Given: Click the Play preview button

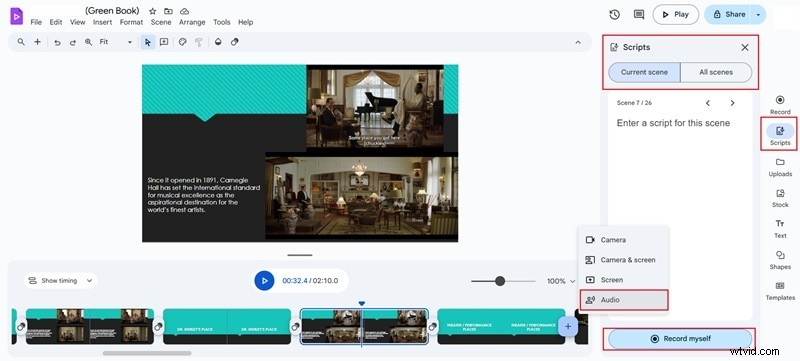Looking at the screenshot, I should point(676,15).
